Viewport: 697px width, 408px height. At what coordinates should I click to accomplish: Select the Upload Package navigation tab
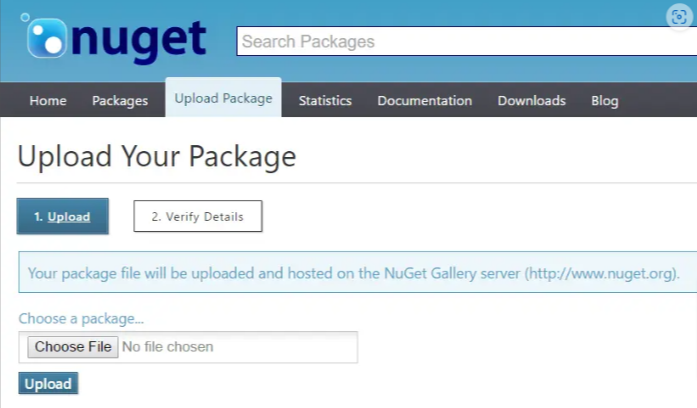pyautogui.click(x=223, y=99)
